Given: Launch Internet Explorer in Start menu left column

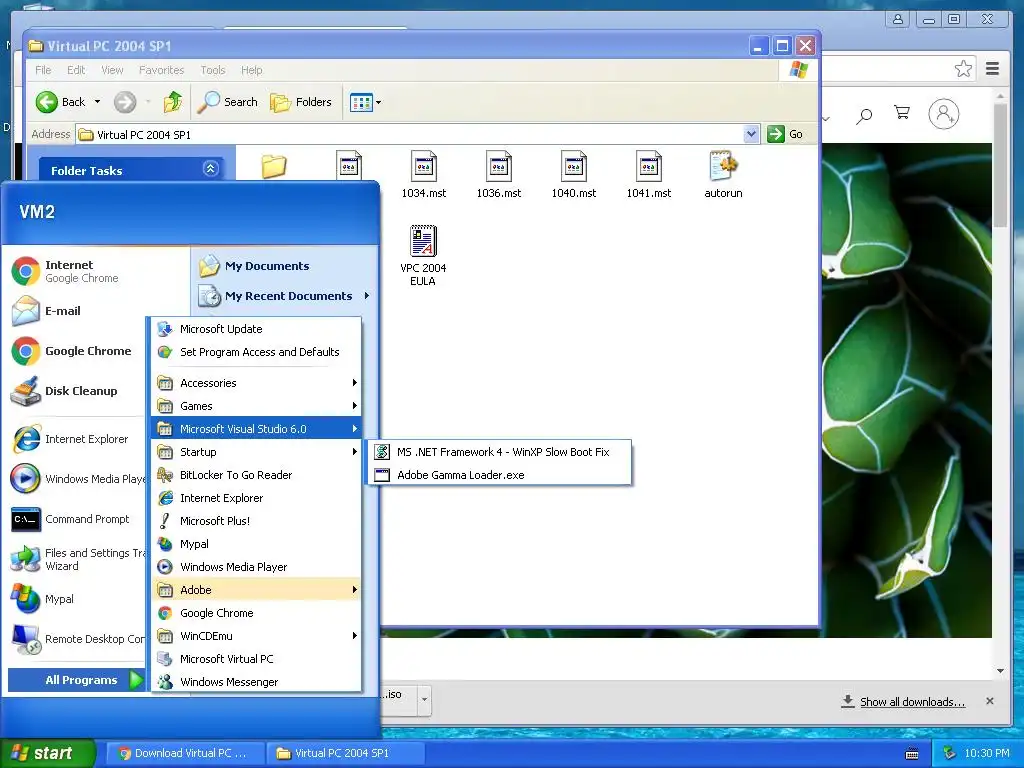Looking at the screenshot, I should [70, 439].
